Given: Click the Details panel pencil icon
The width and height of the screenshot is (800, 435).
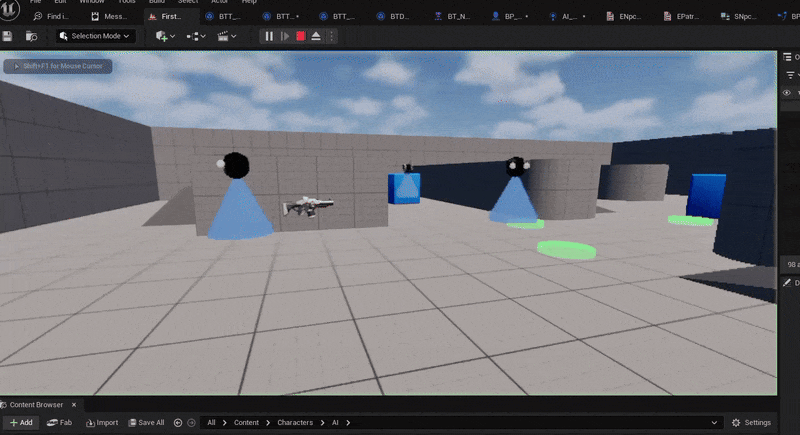Looking at the screenshot, I should [787, 283].
